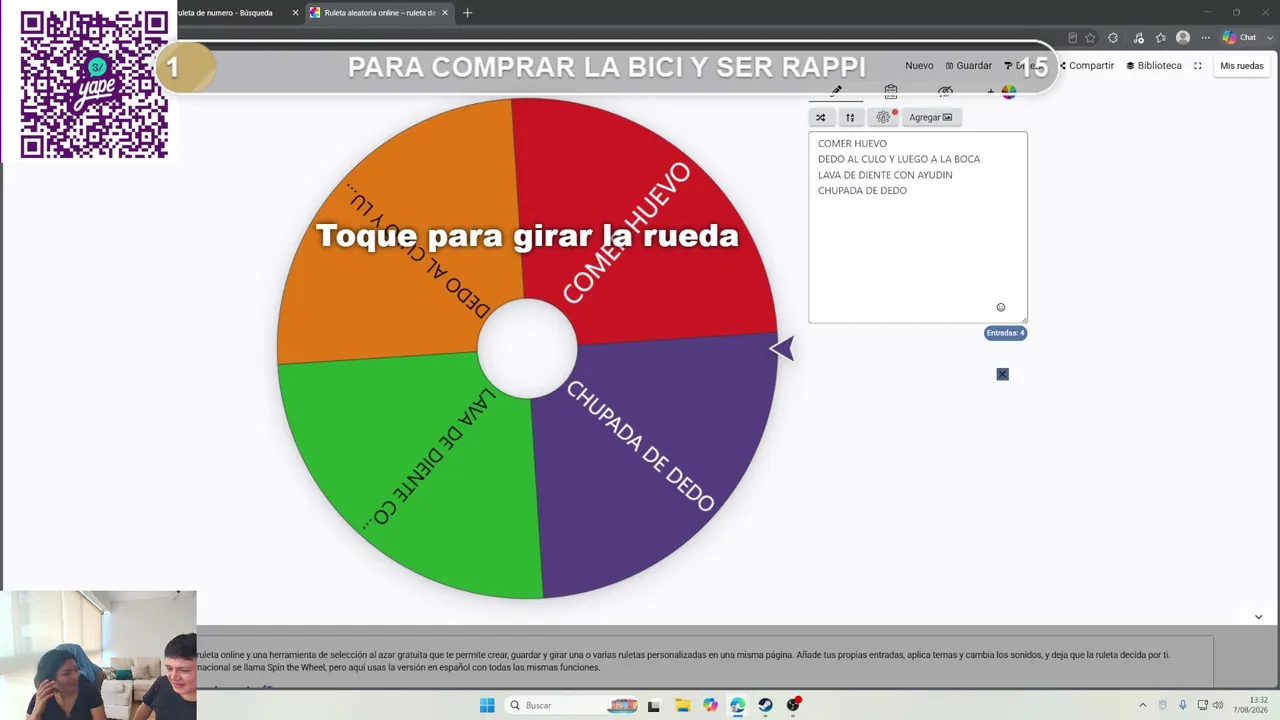
Task: Open Steam from the taskbar
Action: click(765, 705)
